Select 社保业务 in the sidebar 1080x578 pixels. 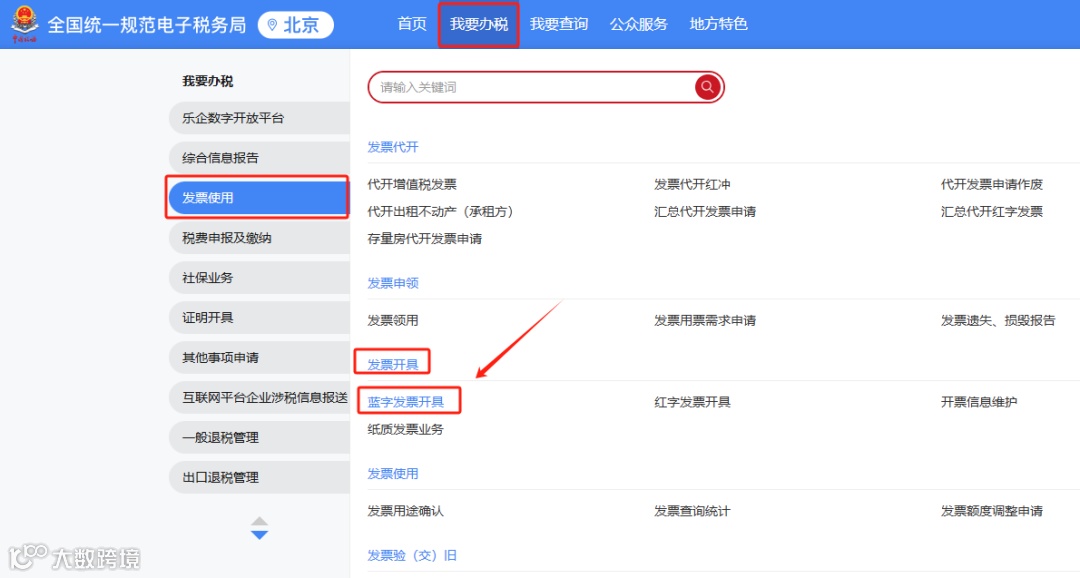(x=259, y=277)
